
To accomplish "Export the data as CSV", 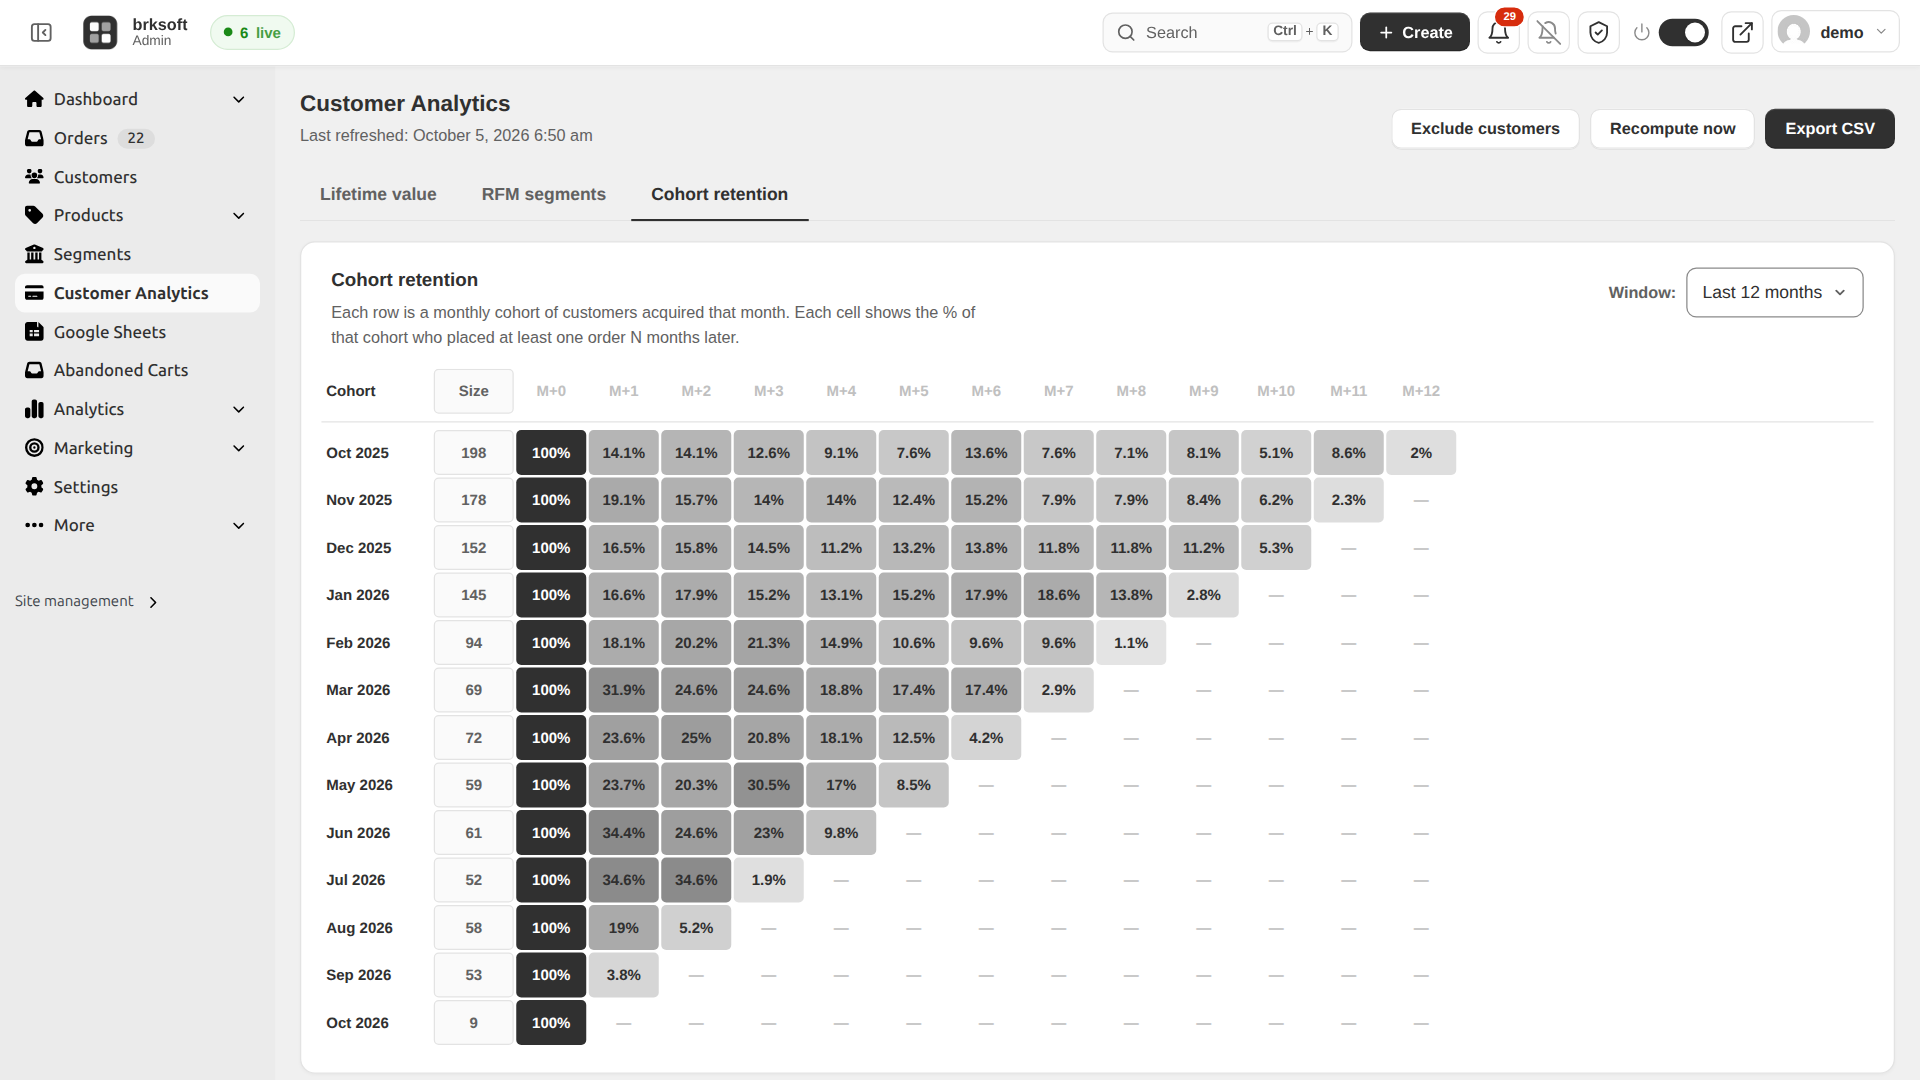I will 1829,129.
